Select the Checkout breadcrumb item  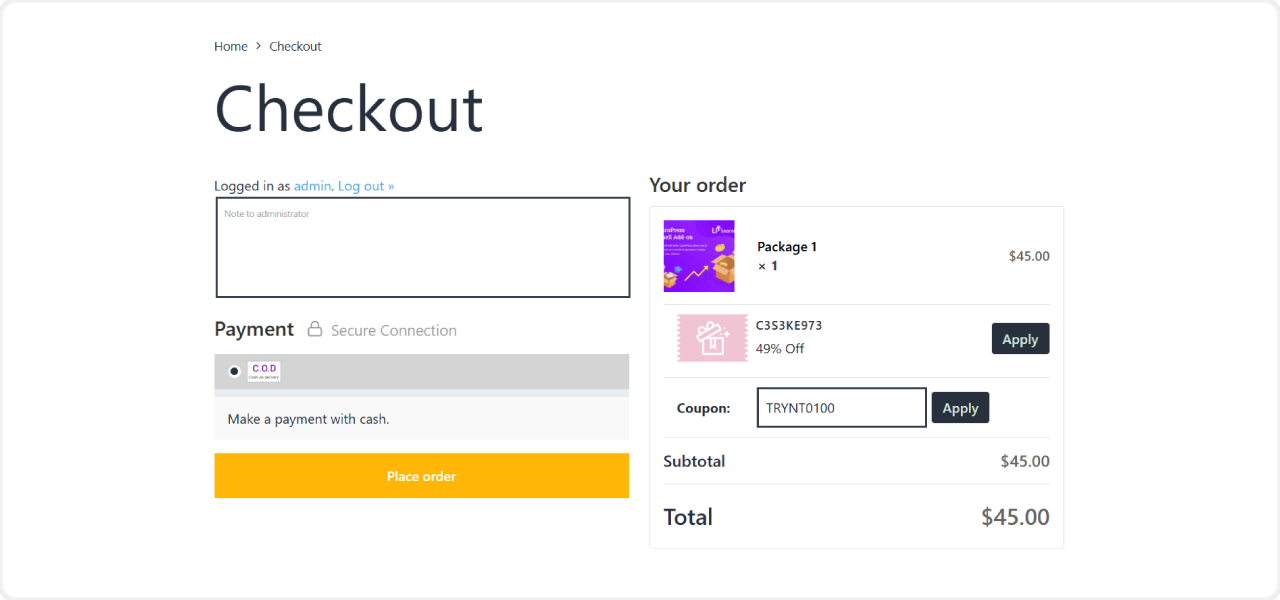[295, 46]
